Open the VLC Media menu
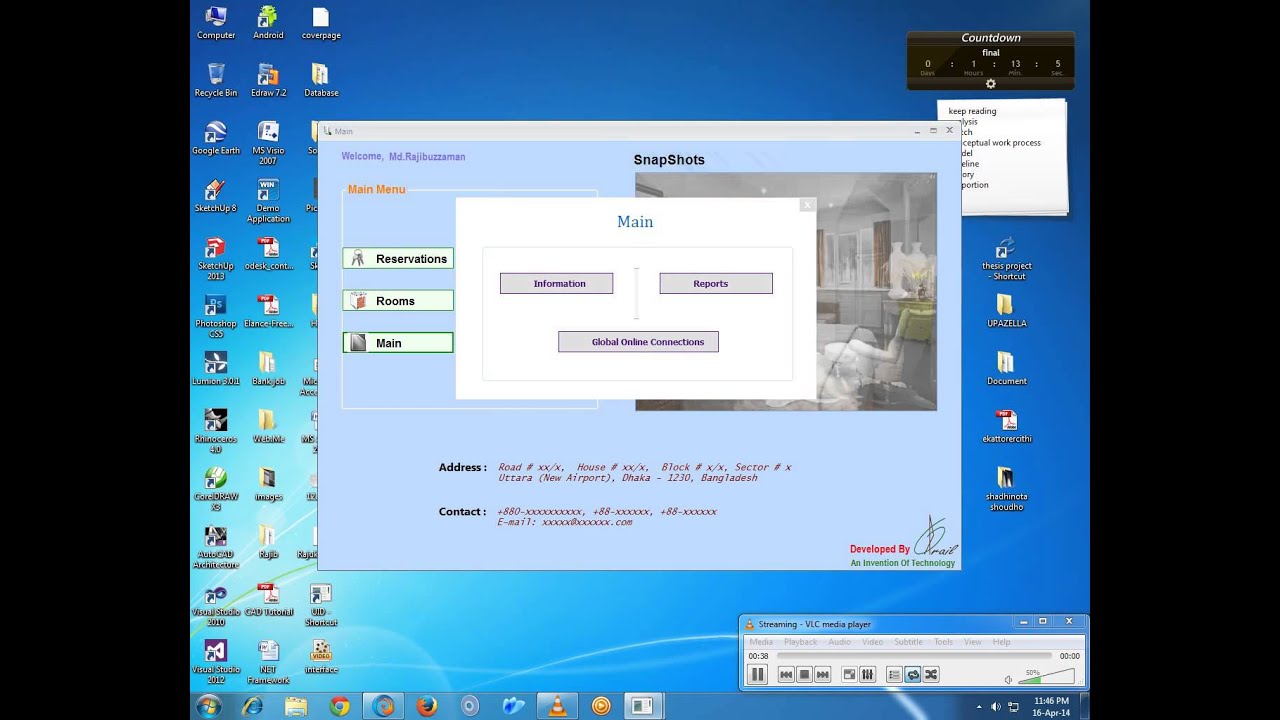Image resolution: width=1280 pixels, height=720 pixels. [761, 642]
